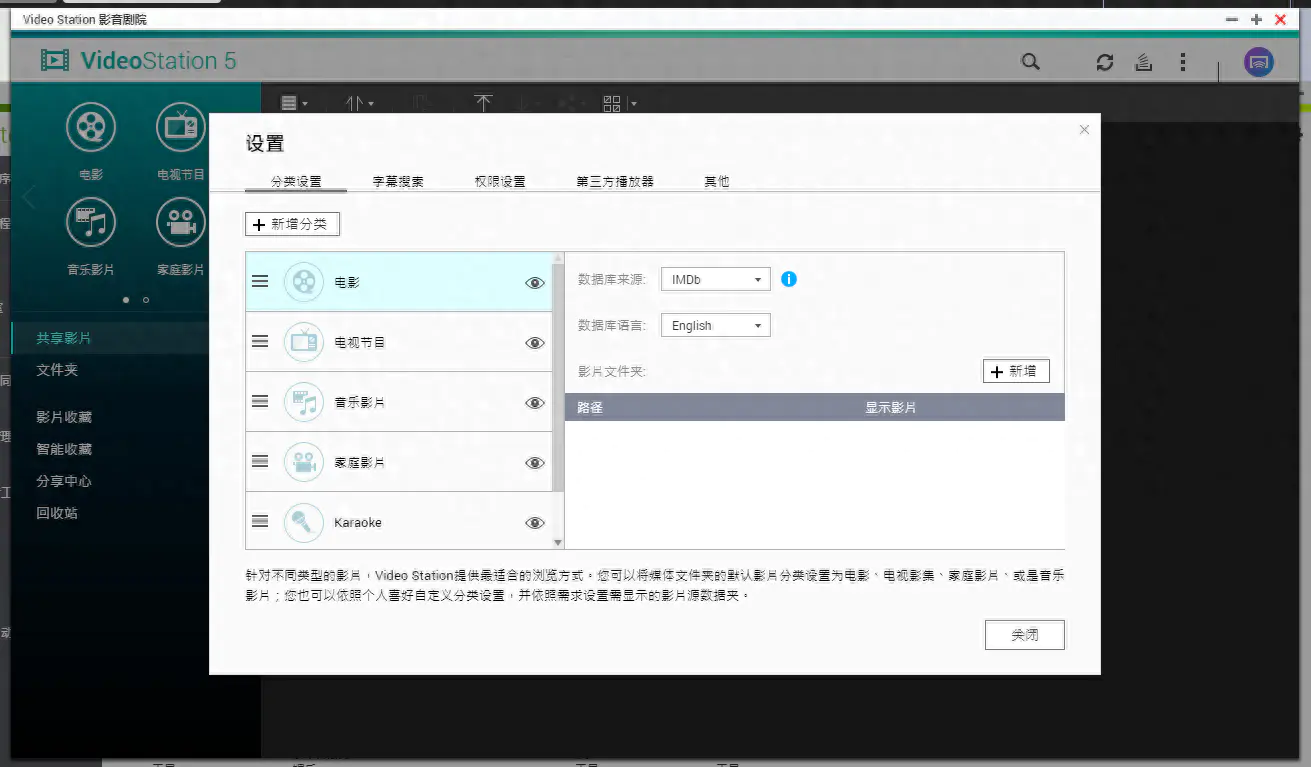Click the 显示影片 column header

(891, 408)
